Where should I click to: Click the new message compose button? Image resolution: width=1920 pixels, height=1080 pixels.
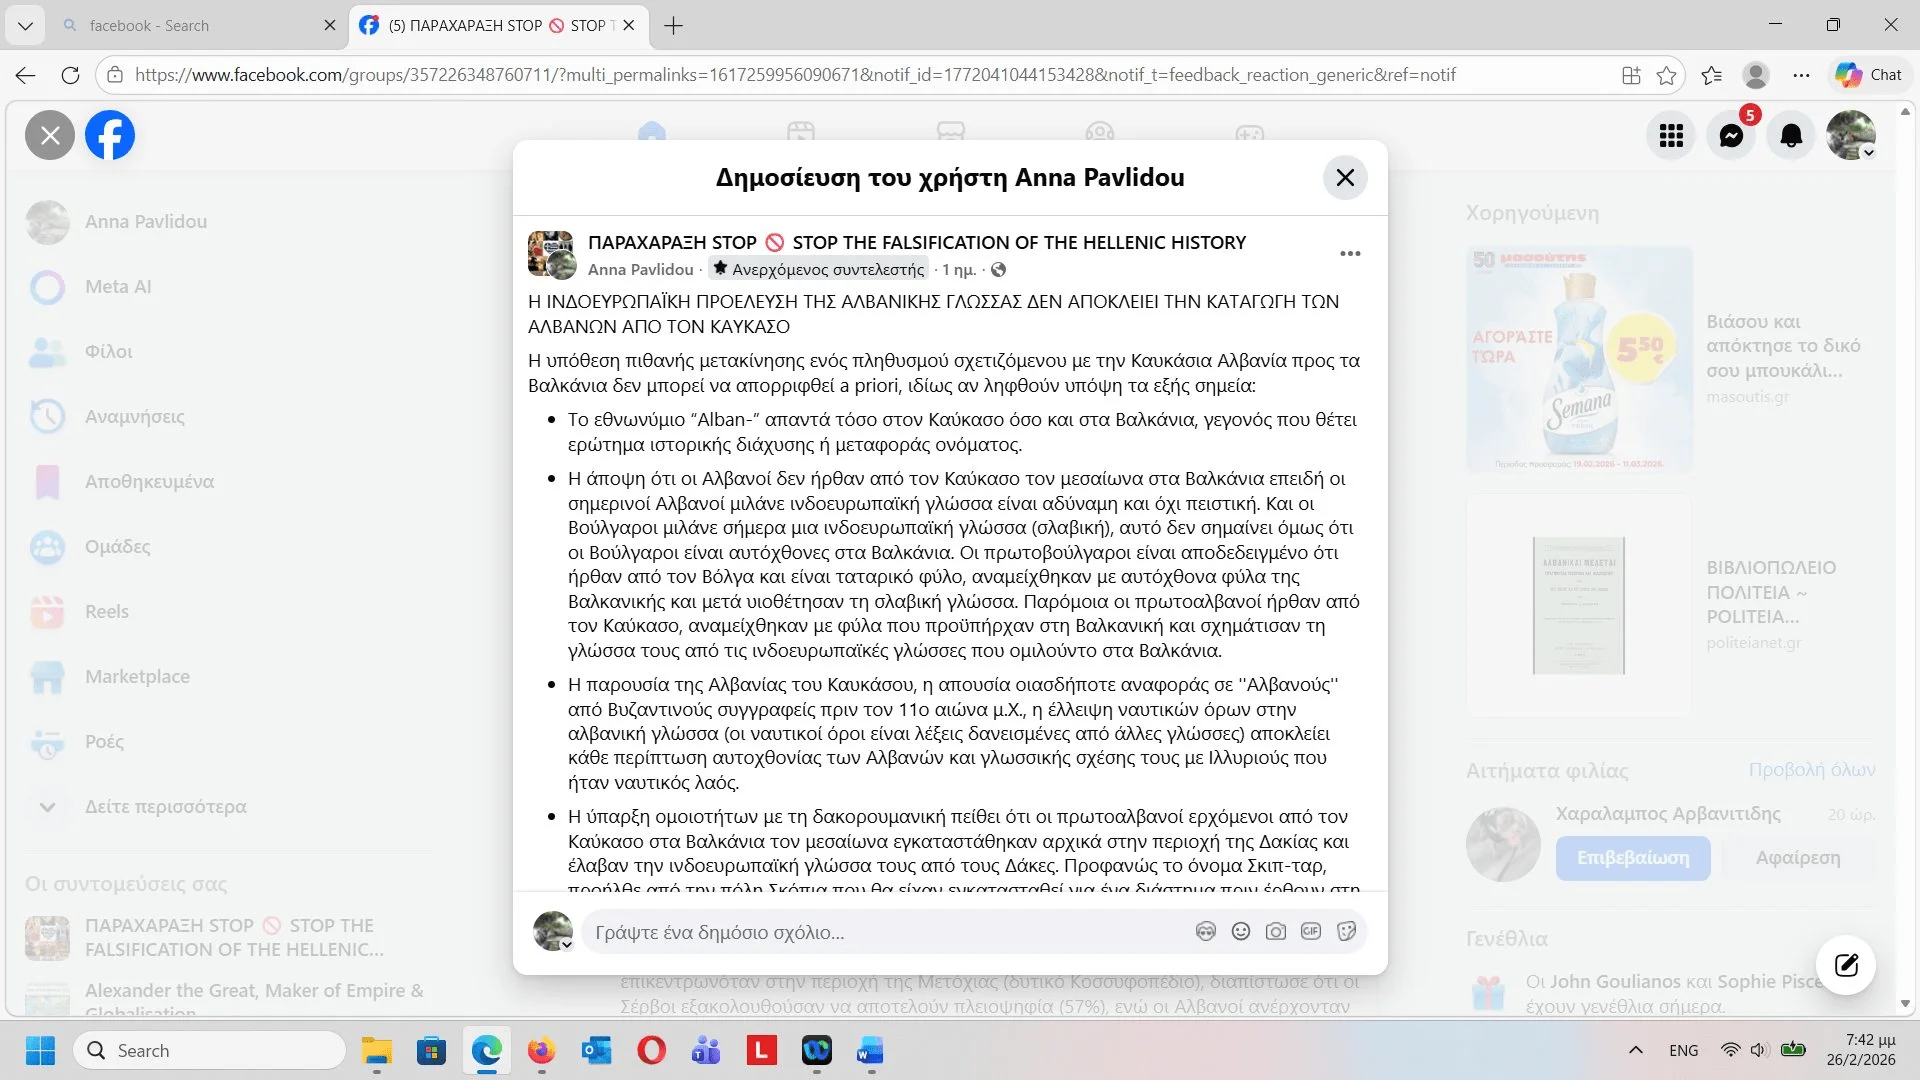pos(1846,965)
